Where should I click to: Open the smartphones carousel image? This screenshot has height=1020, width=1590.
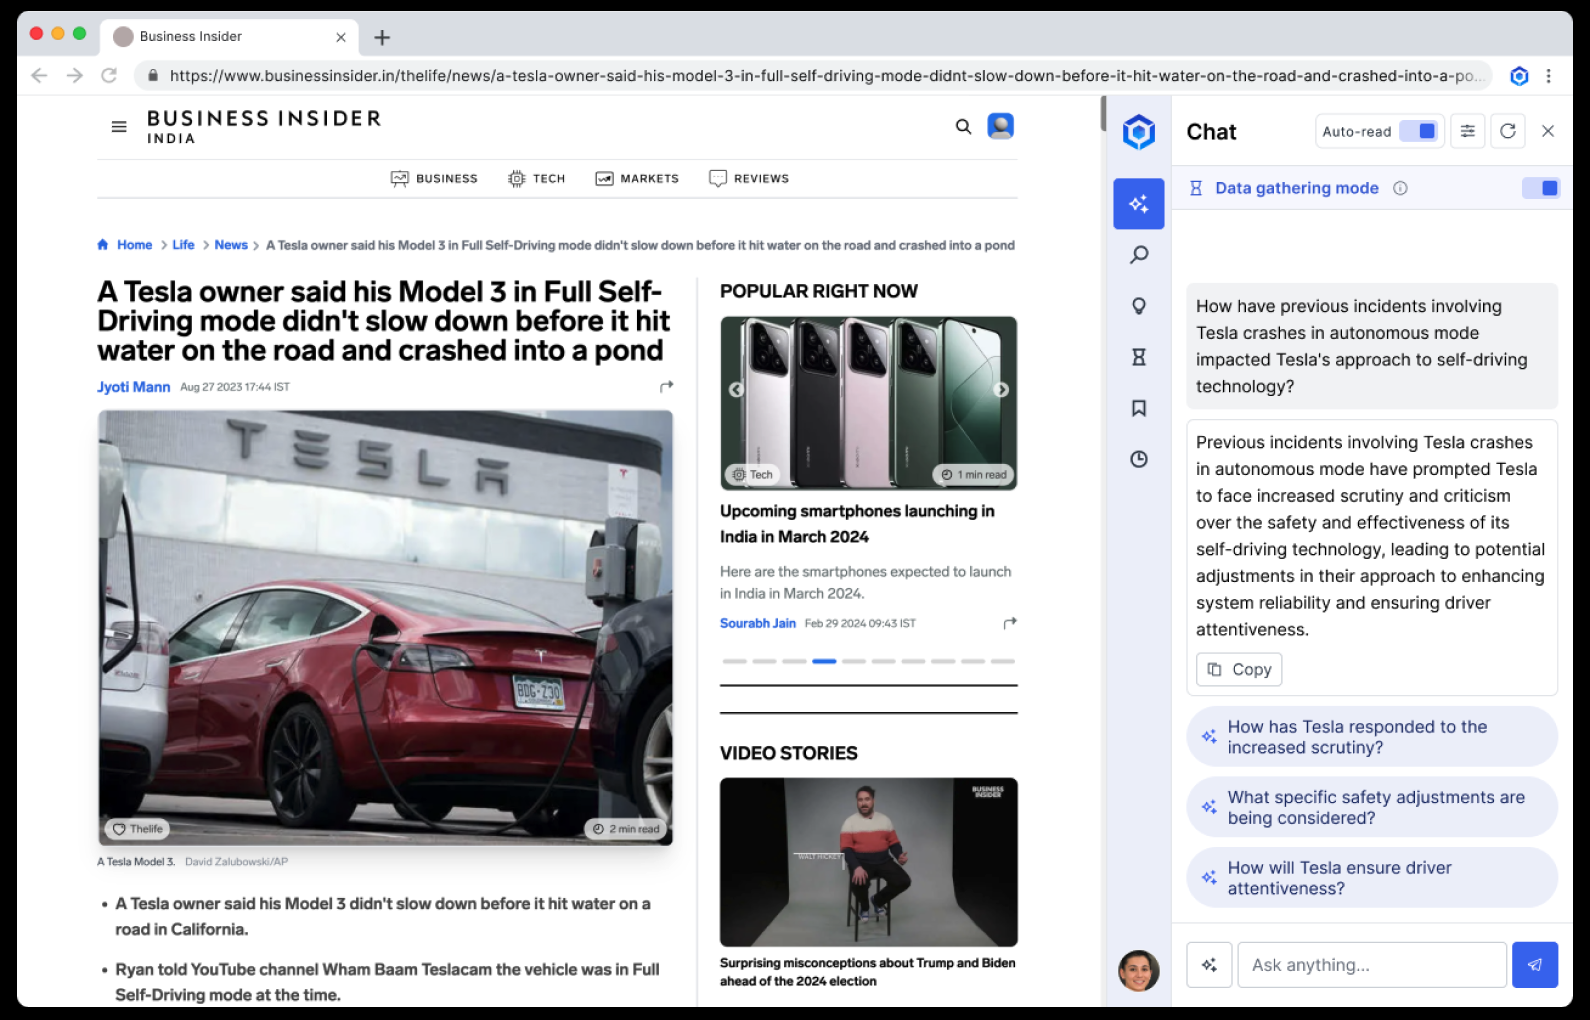tap(868, 403)
